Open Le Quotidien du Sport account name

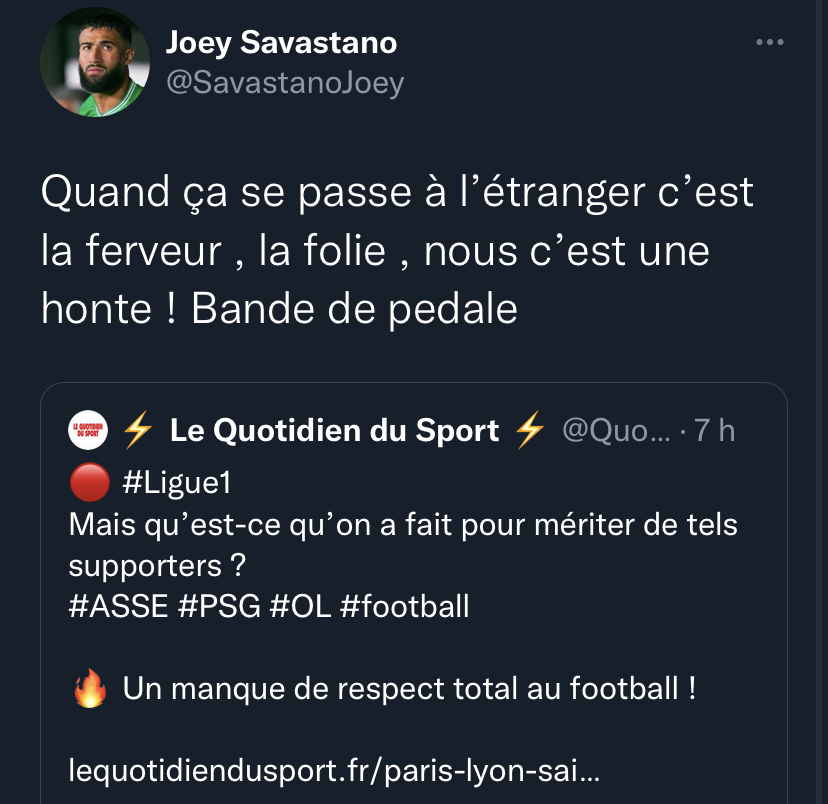click(334, 431)
